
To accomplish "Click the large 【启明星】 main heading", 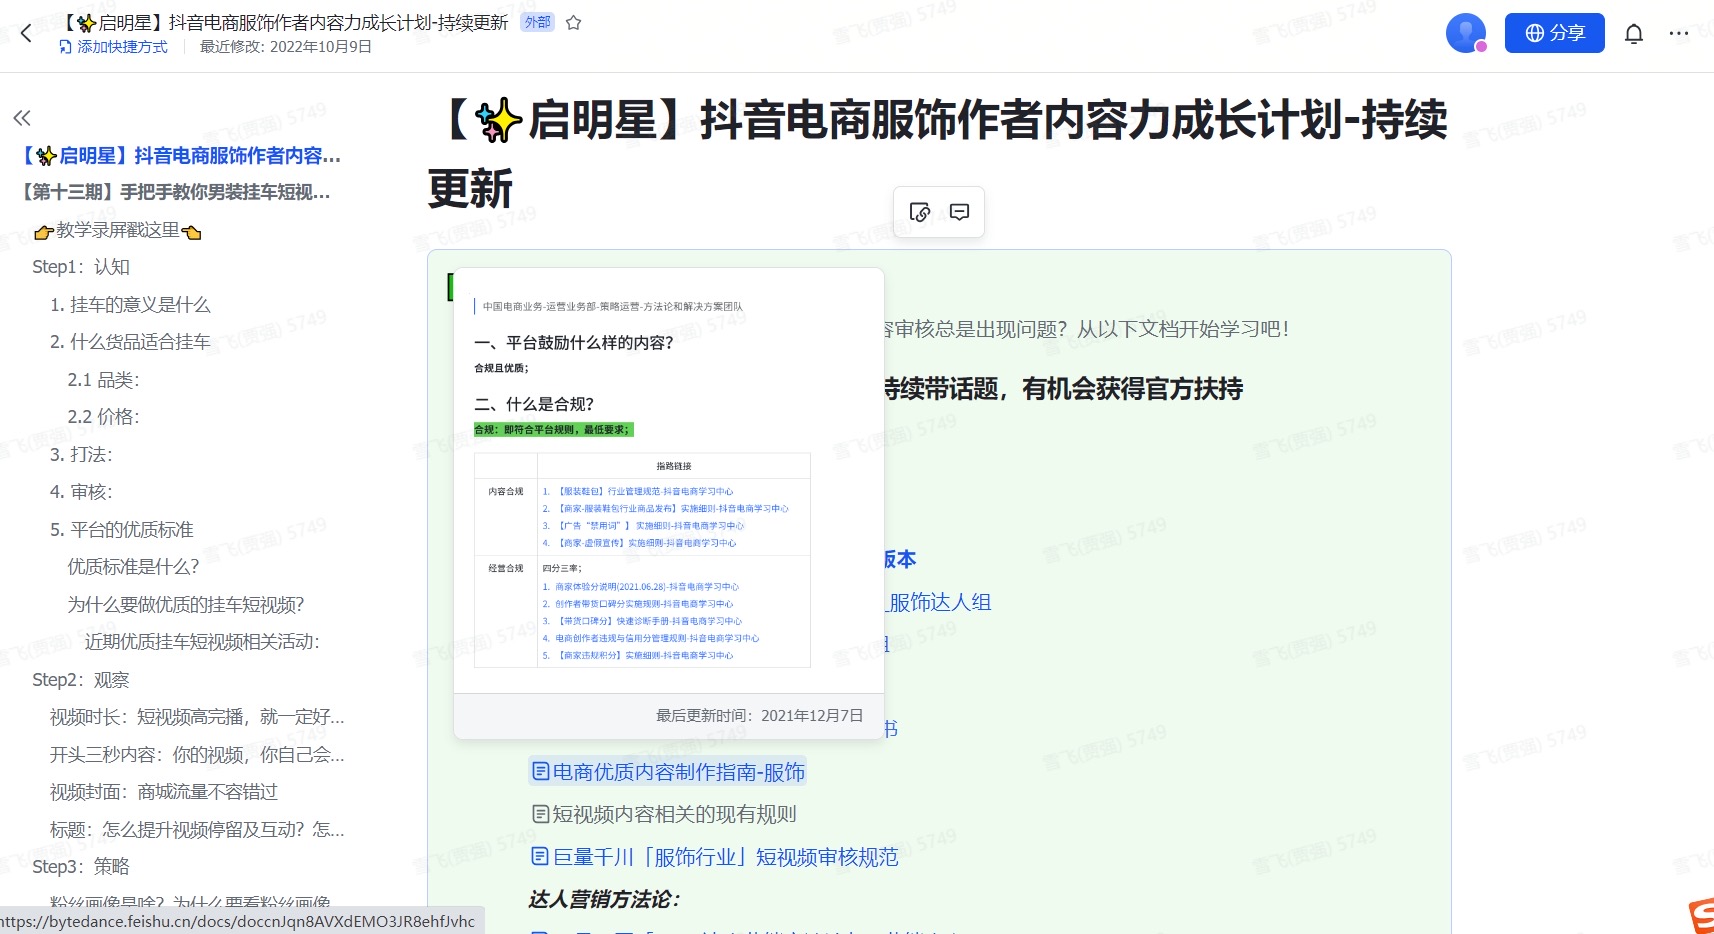I will click(x=938, y=154).
